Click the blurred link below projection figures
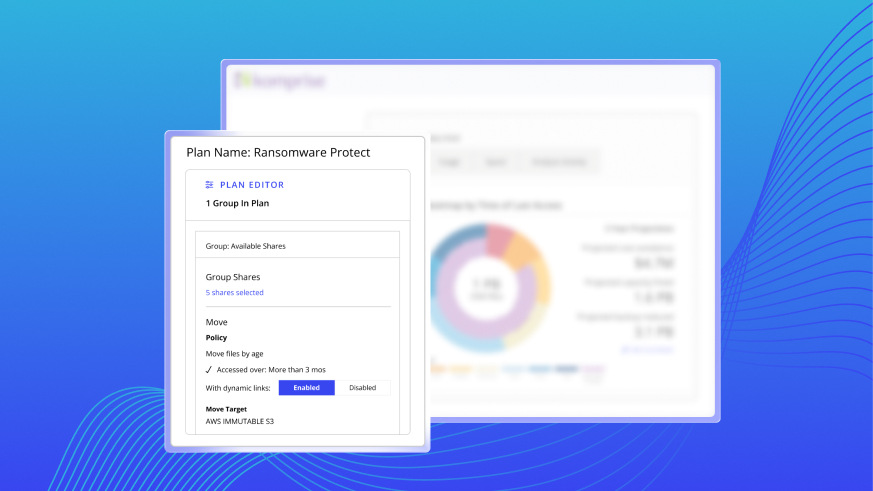This screenshot has width=873, height=491. coord(647,349)
